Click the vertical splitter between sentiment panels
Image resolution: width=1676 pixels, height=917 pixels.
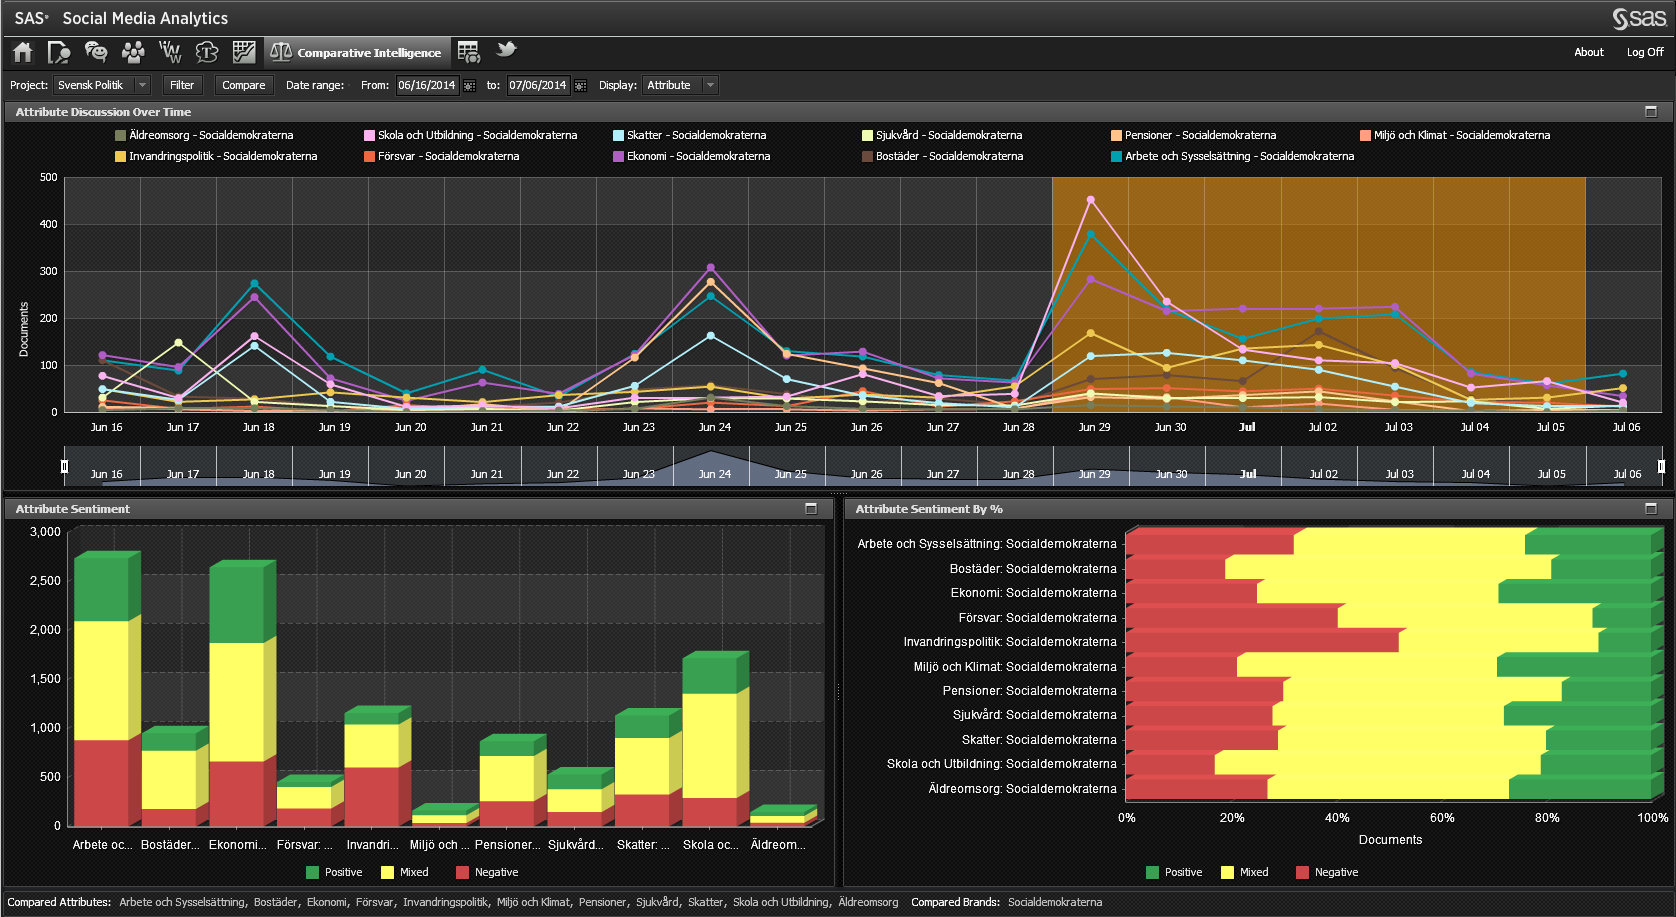pyautogui.click(x=838, y=690)
